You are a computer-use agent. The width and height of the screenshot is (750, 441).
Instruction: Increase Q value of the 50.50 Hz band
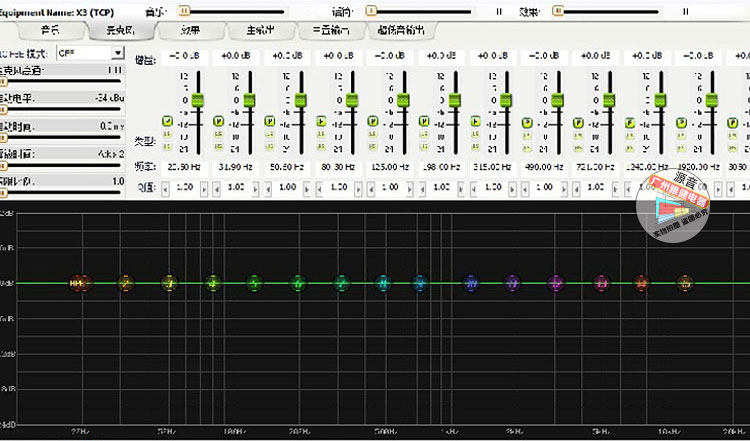point(307,189)
